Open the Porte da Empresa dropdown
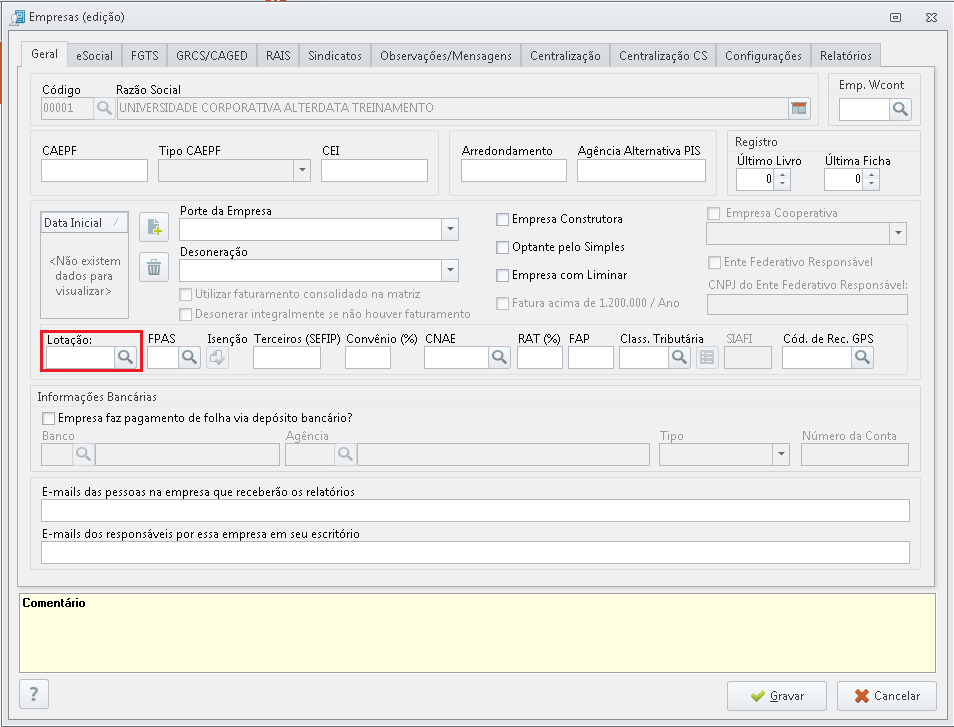The image size is (954, 727). [x=450, y=229]
